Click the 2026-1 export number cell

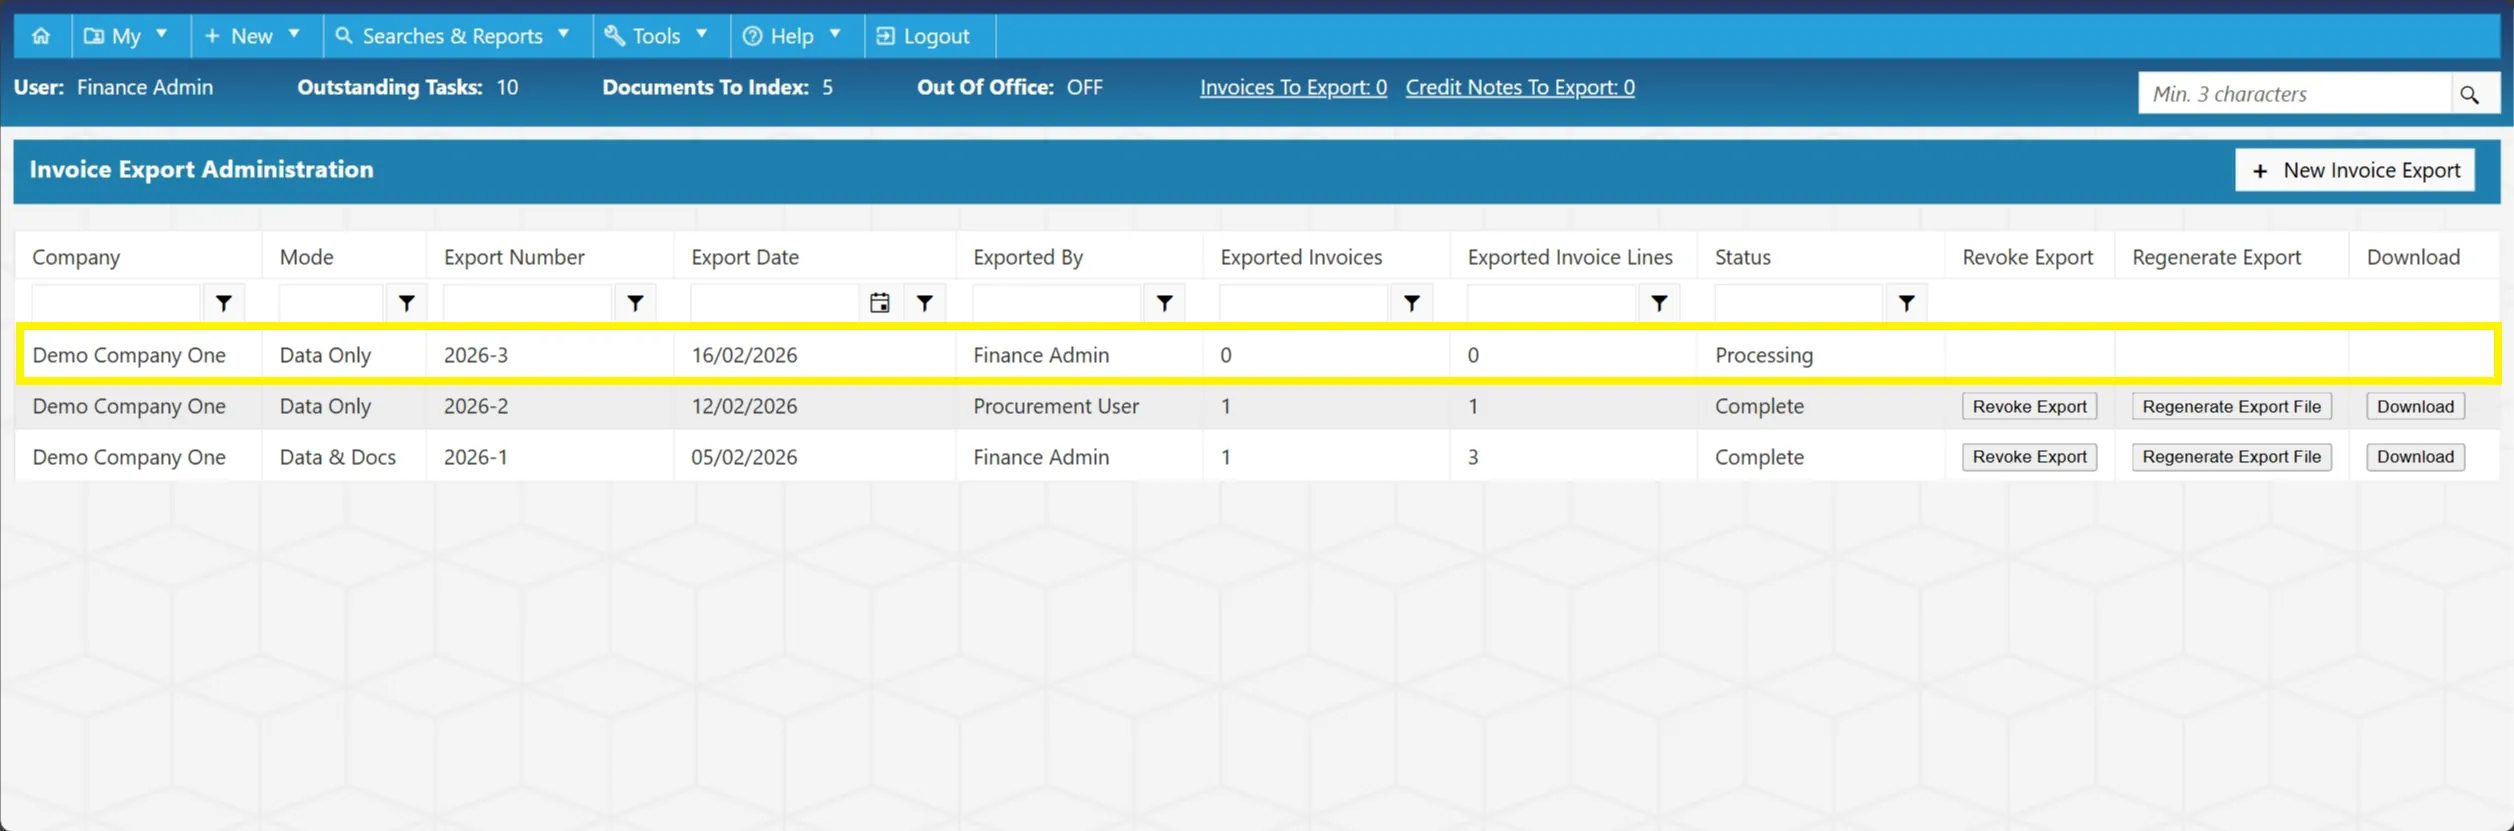point(476,457)
